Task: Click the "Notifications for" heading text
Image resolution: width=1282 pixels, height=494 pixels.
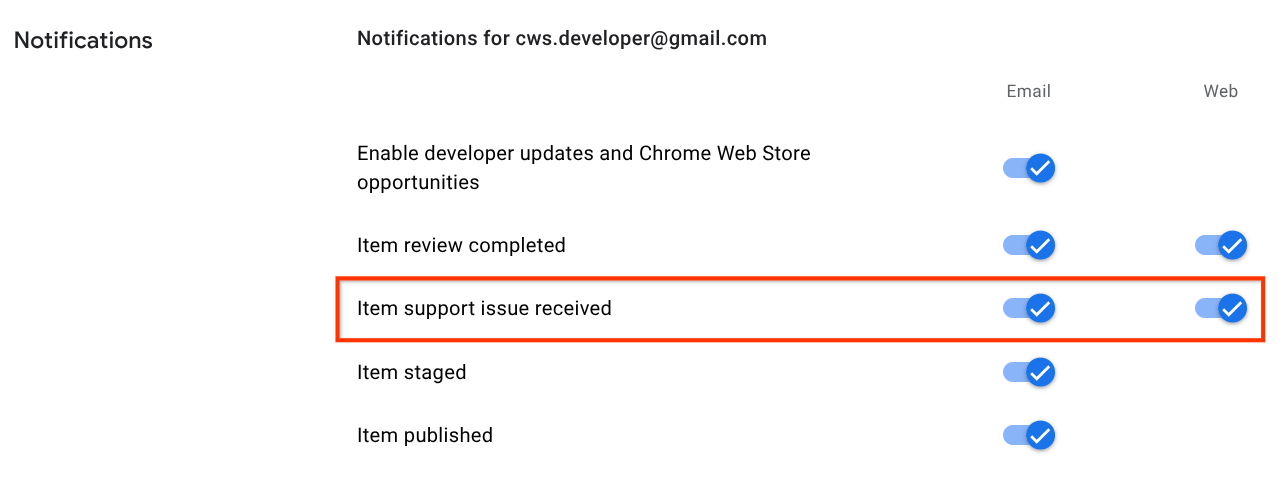Action: pyautogui.click(x=433, y=39)
